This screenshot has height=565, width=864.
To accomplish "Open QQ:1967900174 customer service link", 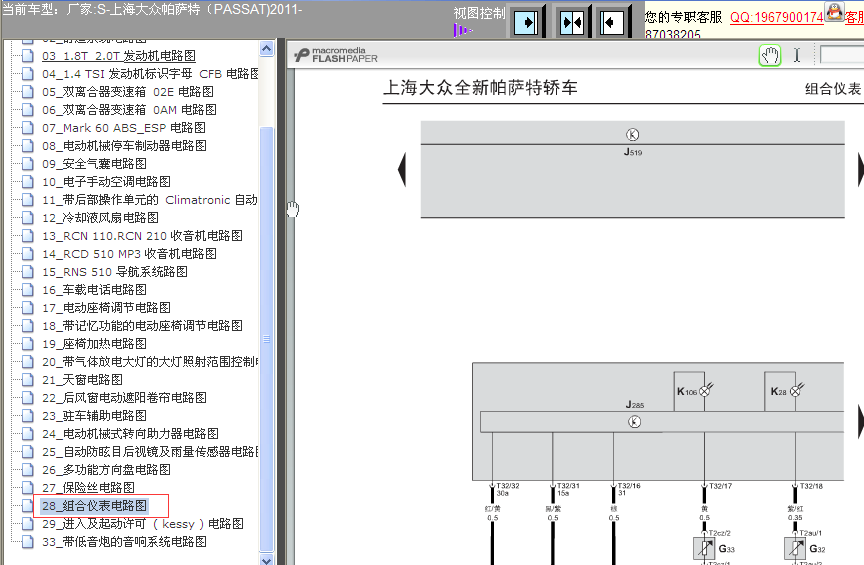I will point(776,18).
